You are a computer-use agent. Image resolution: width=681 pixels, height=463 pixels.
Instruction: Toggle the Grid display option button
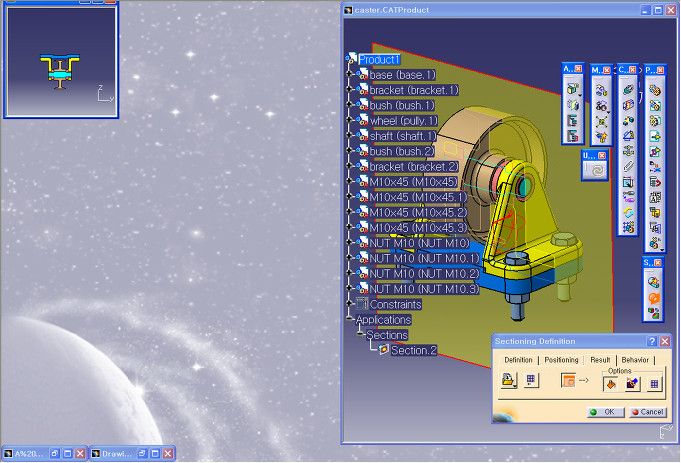654,384
